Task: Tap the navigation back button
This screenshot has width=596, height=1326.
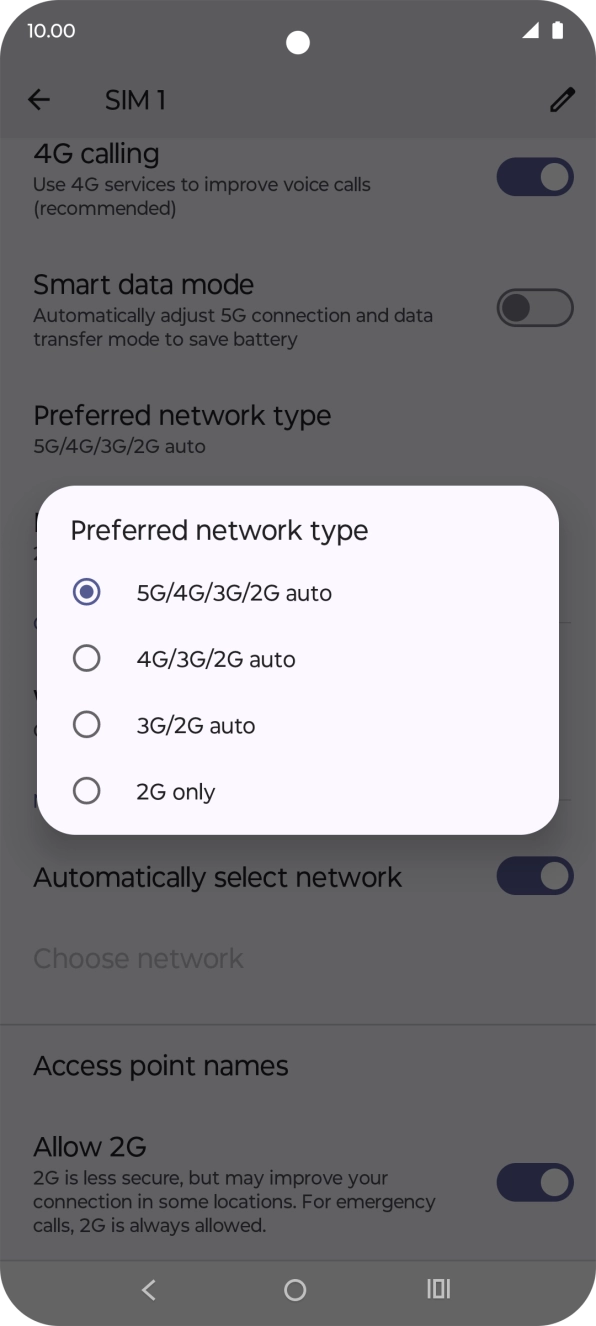Action: [x=148, y=1289]
